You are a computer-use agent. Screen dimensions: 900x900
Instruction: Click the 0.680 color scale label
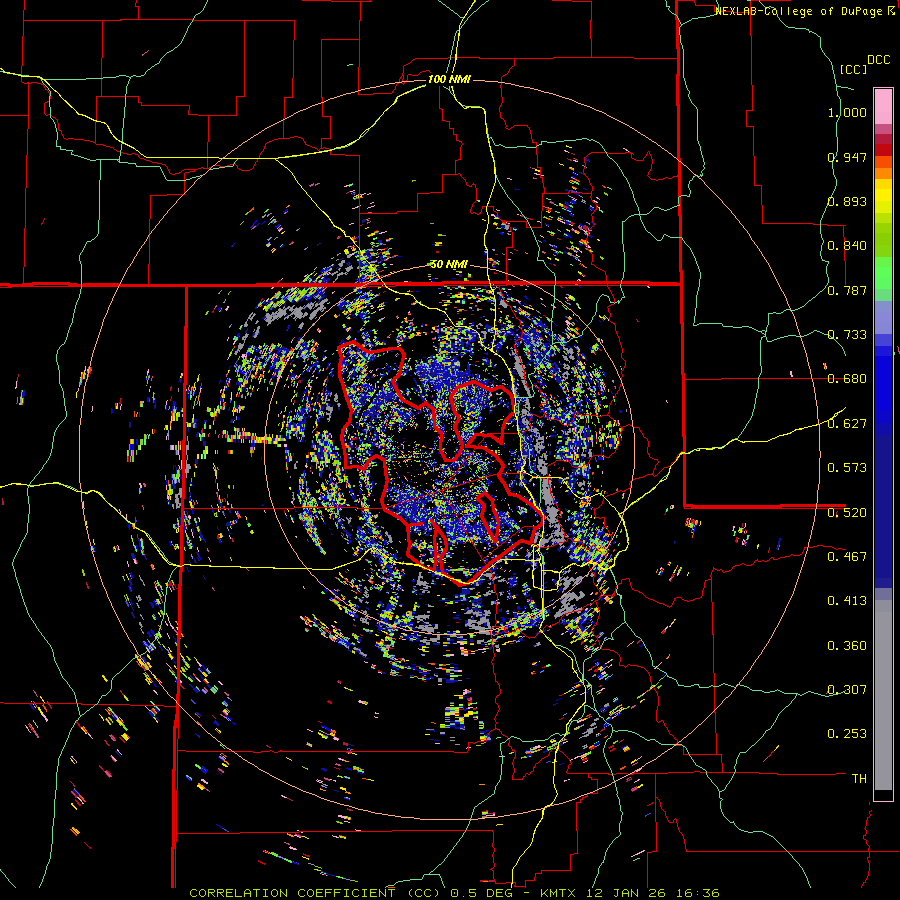[847, 379]
